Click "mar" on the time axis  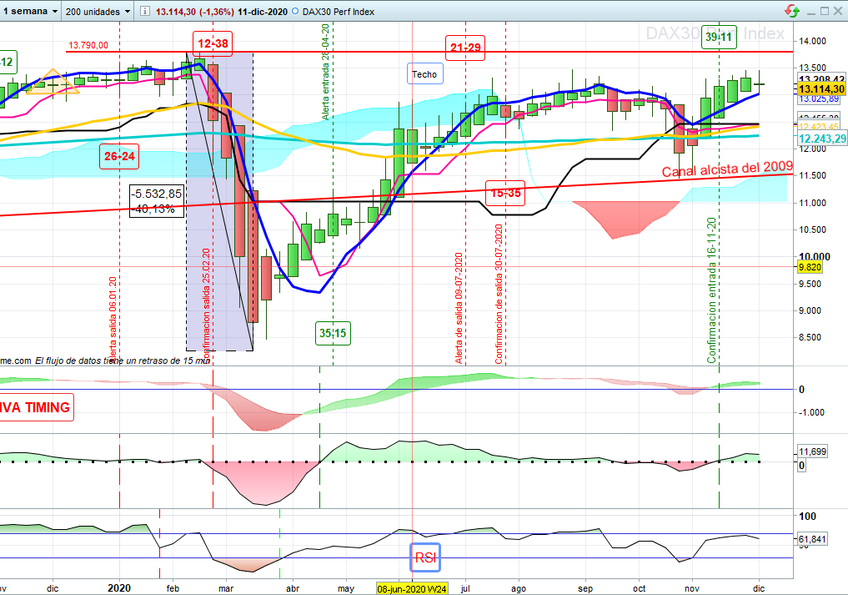tap(226, 589)
